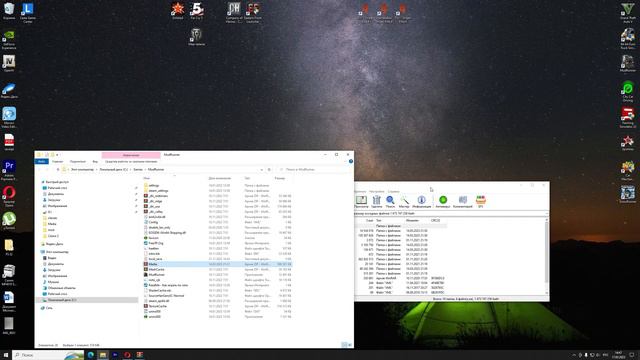Open the Windows Start menu
This screenshot has width=640, height=360.
[6, 355]
